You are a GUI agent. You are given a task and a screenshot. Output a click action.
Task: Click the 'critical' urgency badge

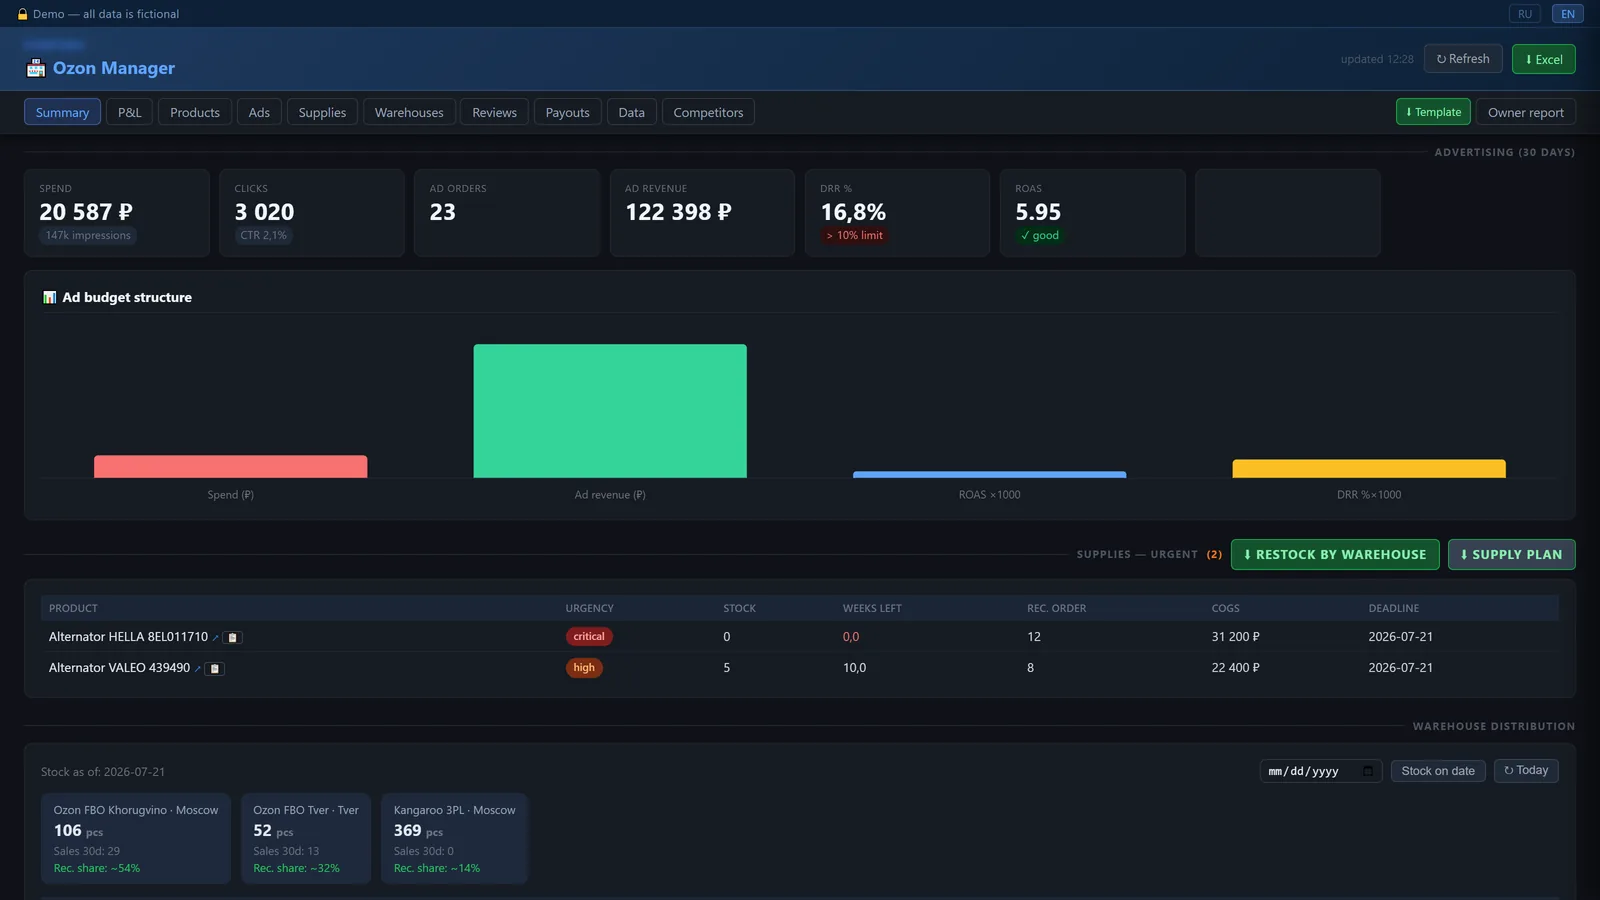tap(589, 637)
